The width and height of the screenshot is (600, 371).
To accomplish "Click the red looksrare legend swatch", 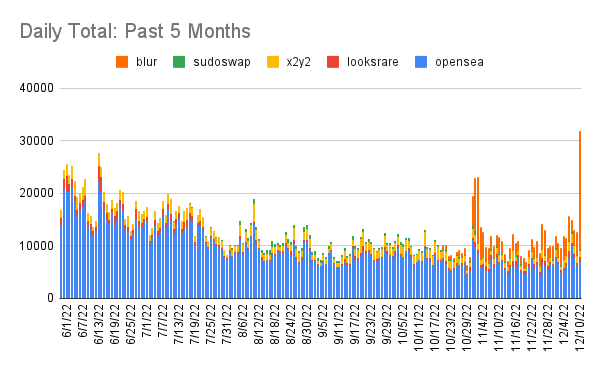I will [x=333, y=62].
